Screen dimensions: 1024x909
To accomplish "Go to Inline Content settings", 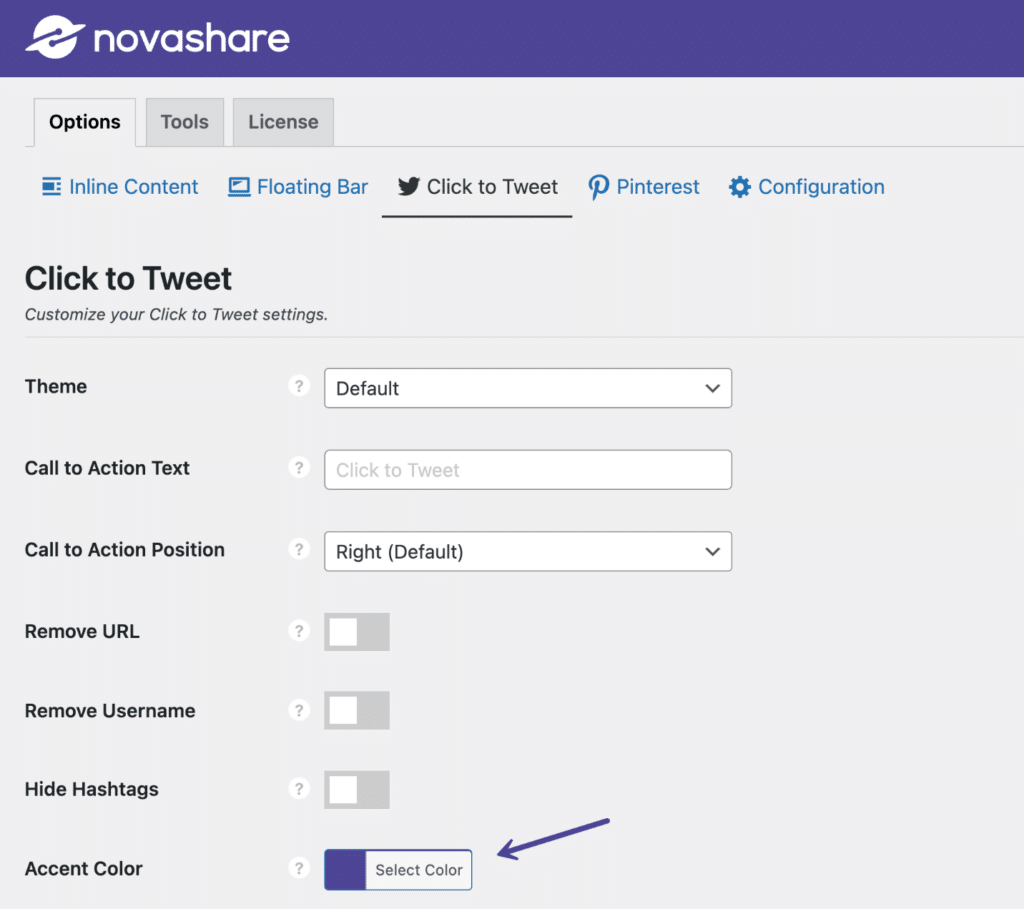I will click(120, 187).
